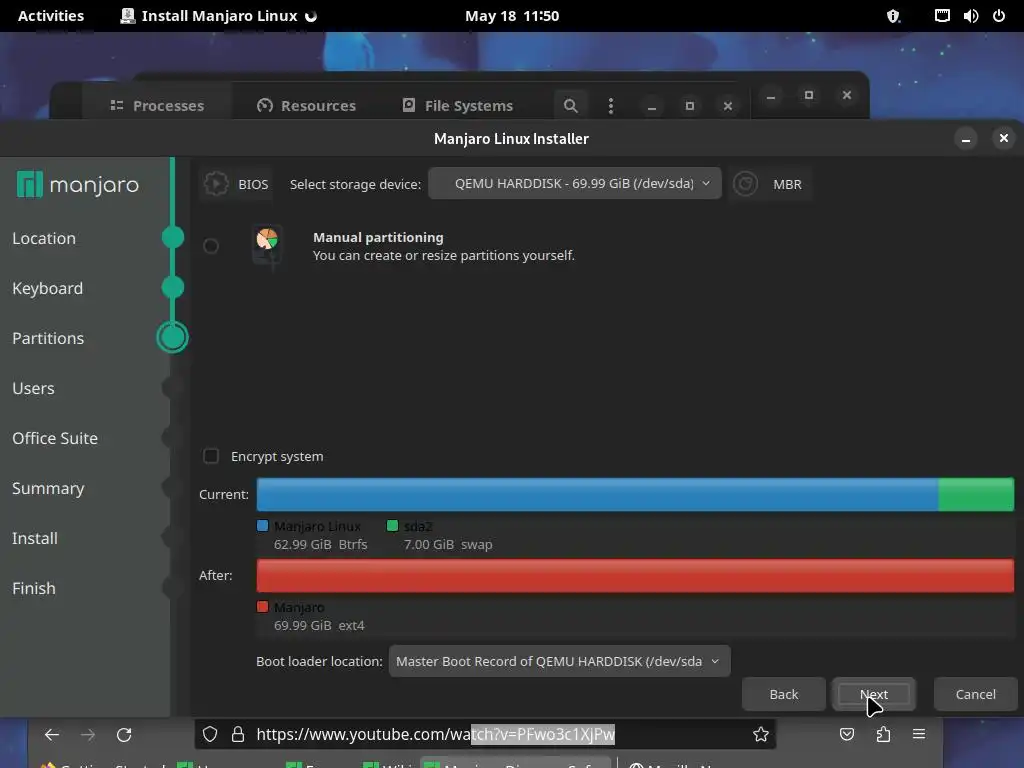1024x768 pixels.
Task: Click Install Manjaro Linux app menu in top bar
Action: [219, 16]
